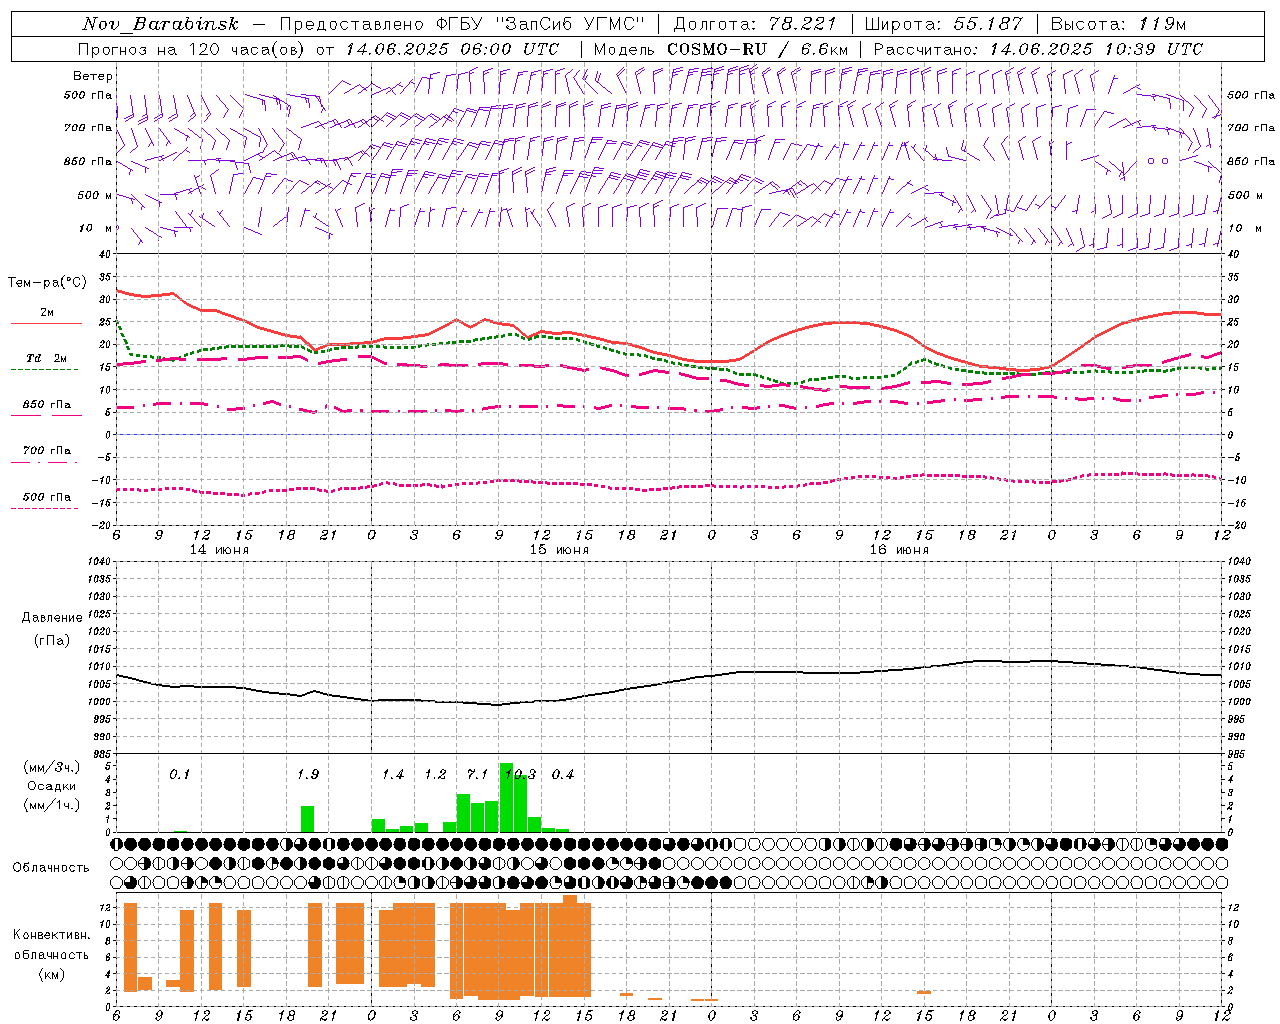Click "850 гПа" in the temperature legend
This screenshot has width=1280, height=1024.
(x=47, y=405)
